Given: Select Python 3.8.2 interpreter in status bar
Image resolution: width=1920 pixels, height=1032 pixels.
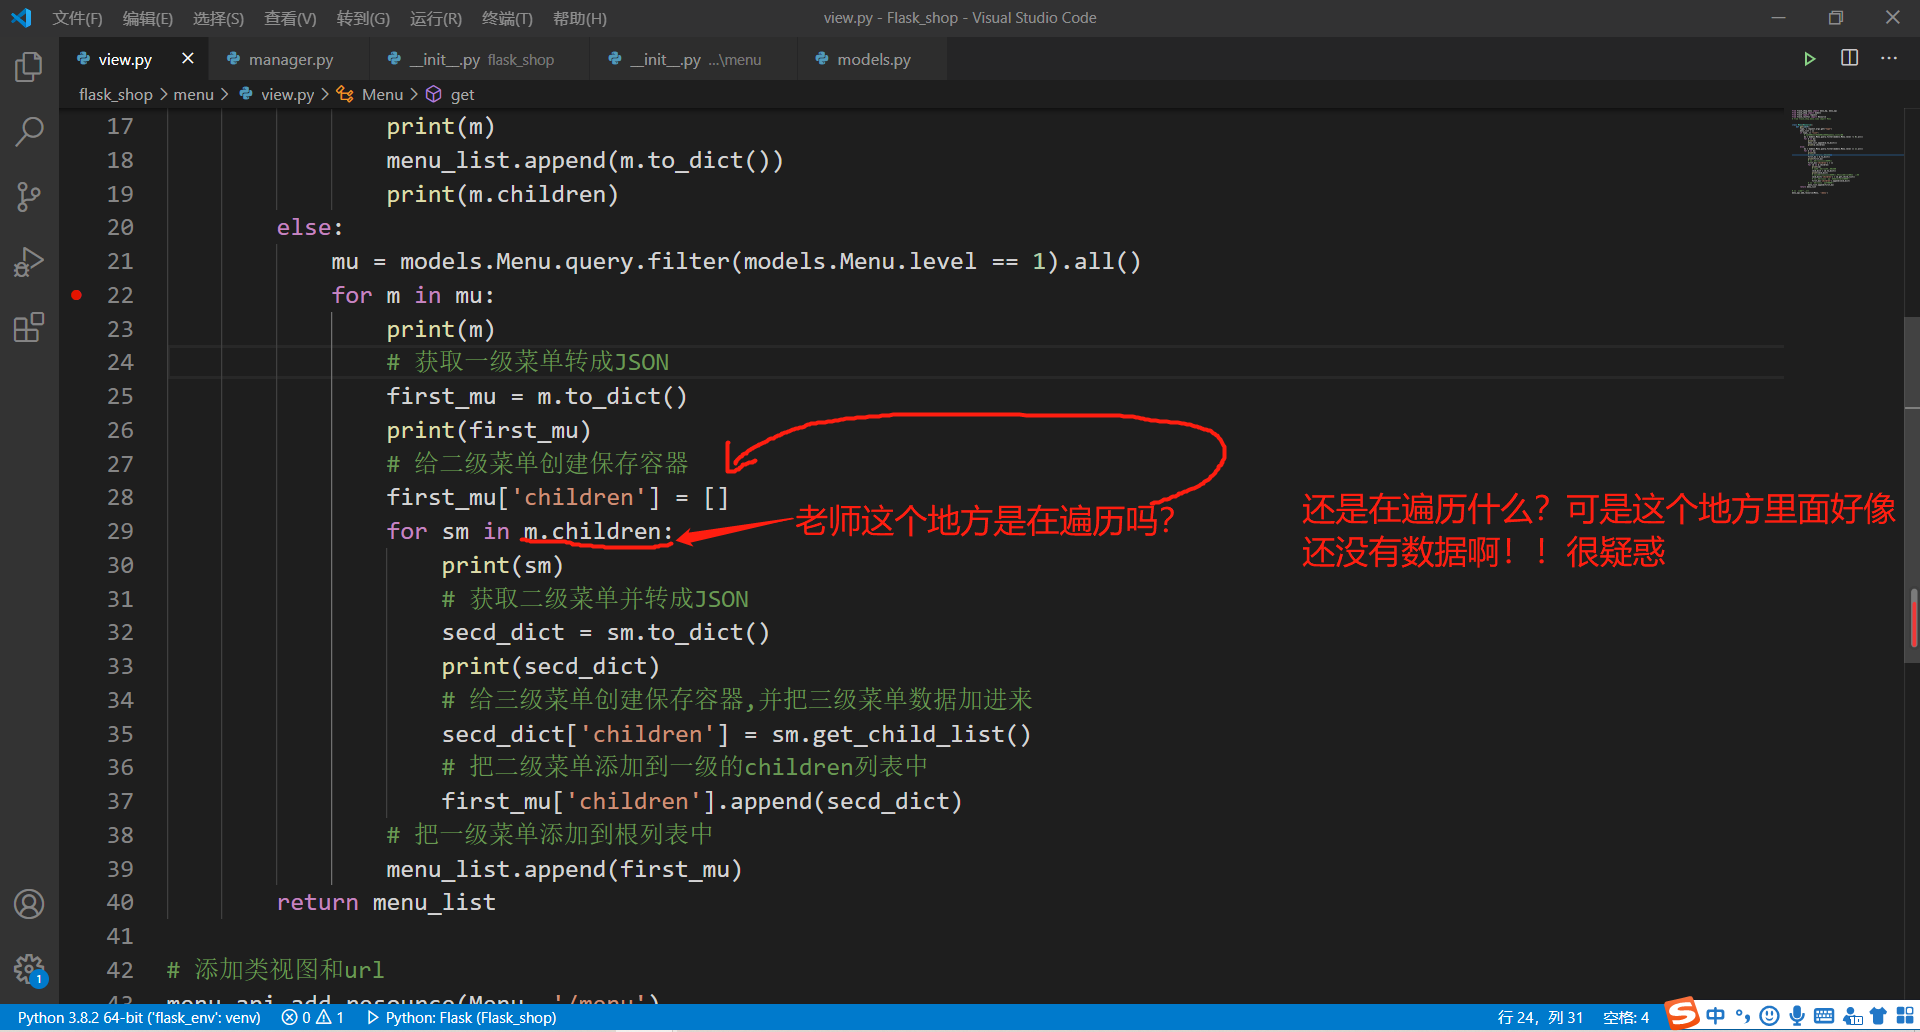Looking at the screenshot, I should pos(138,1017).
